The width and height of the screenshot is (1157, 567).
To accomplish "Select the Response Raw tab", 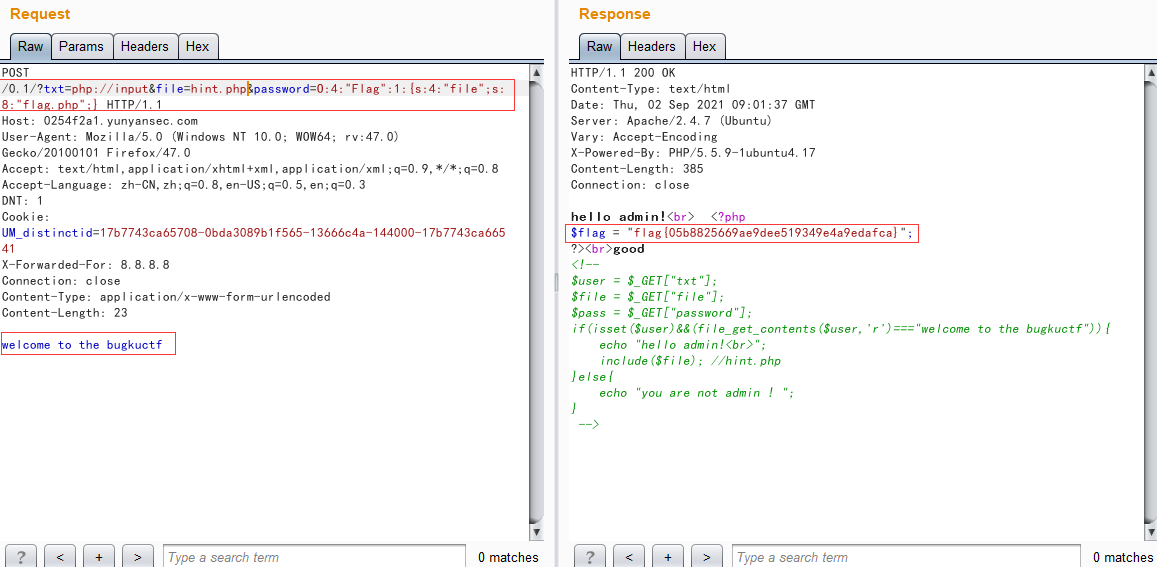I will pyautogui.click(x=599, y=47).
